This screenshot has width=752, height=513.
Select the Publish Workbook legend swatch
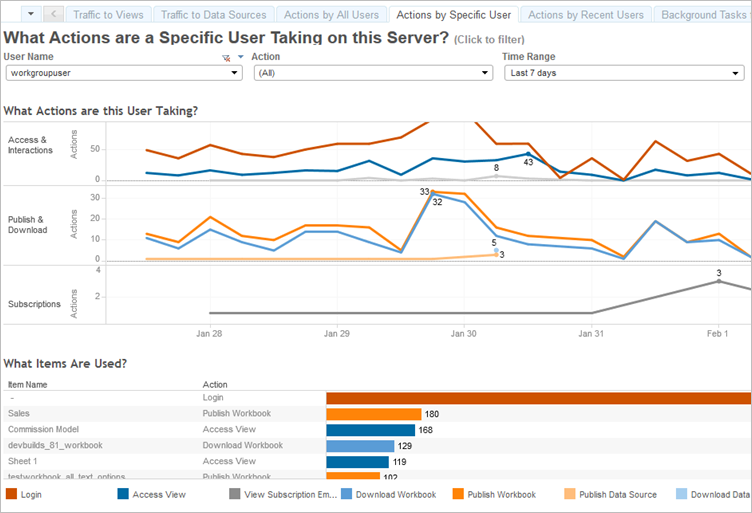[458, 494]
